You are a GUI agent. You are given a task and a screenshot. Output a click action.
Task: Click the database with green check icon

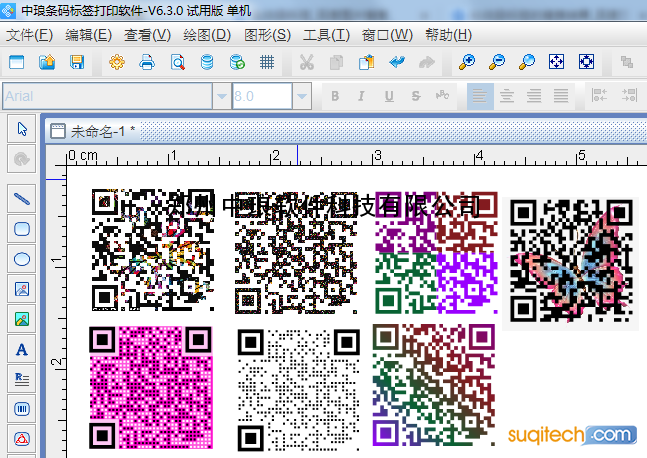click(x=237, y=62)
